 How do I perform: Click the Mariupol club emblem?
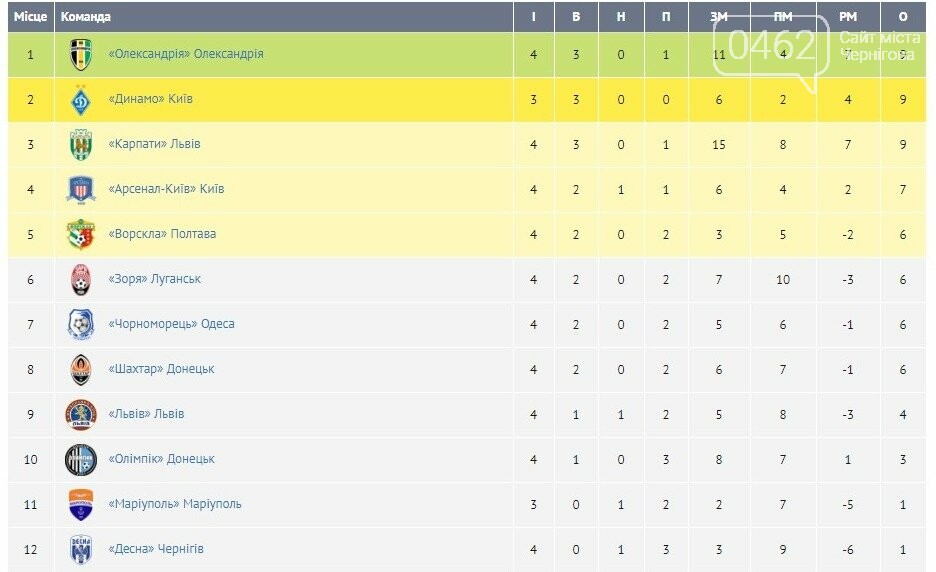(81, 505)
